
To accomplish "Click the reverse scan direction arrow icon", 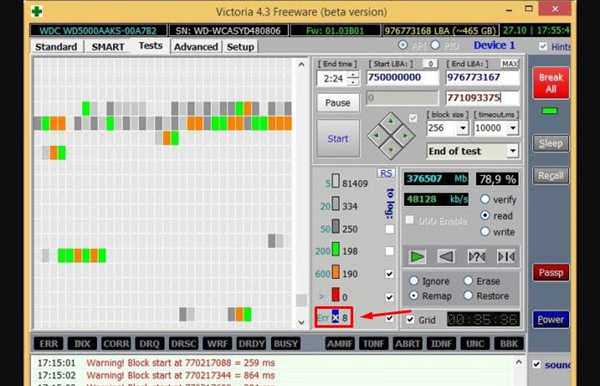I will (x=446, y=256).
